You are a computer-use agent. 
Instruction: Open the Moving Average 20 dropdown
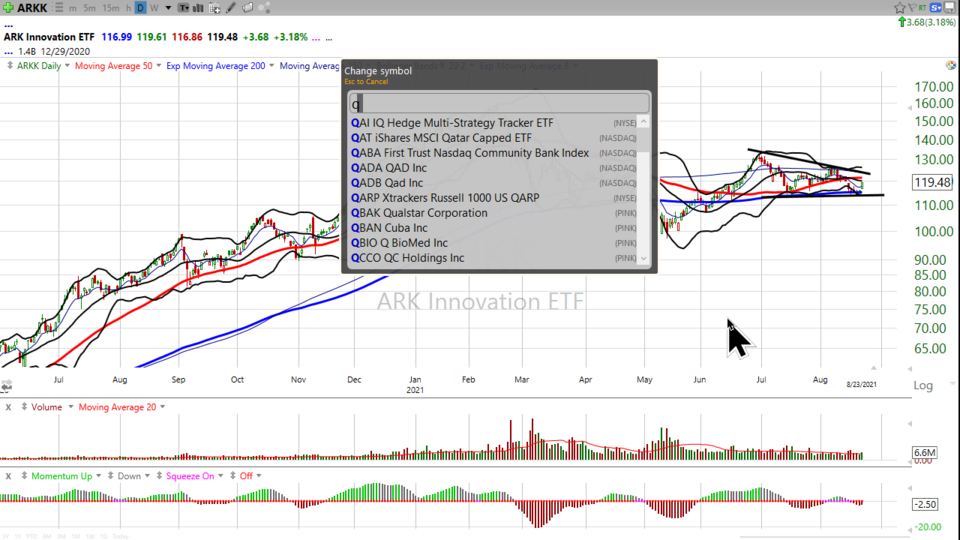(162, 407)
